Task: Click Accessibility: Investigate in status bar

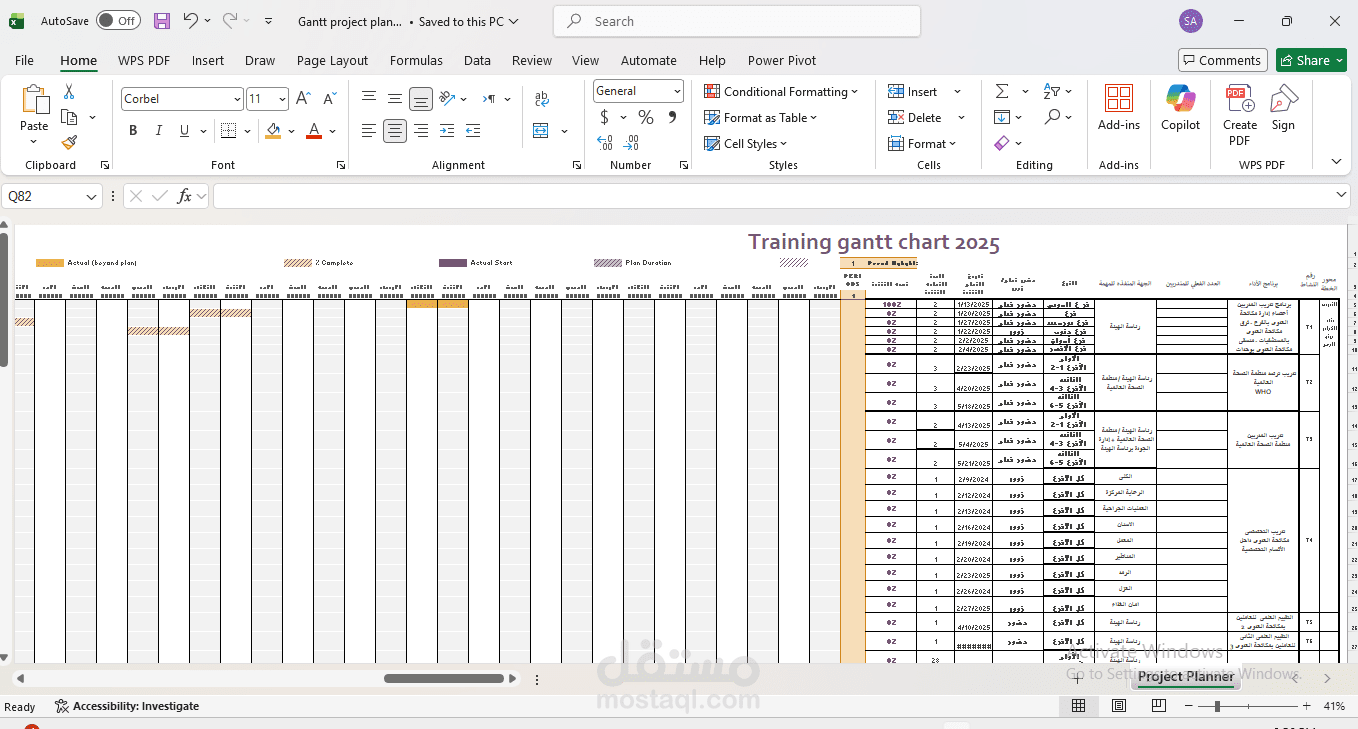Action: click(x=127, y=706)
